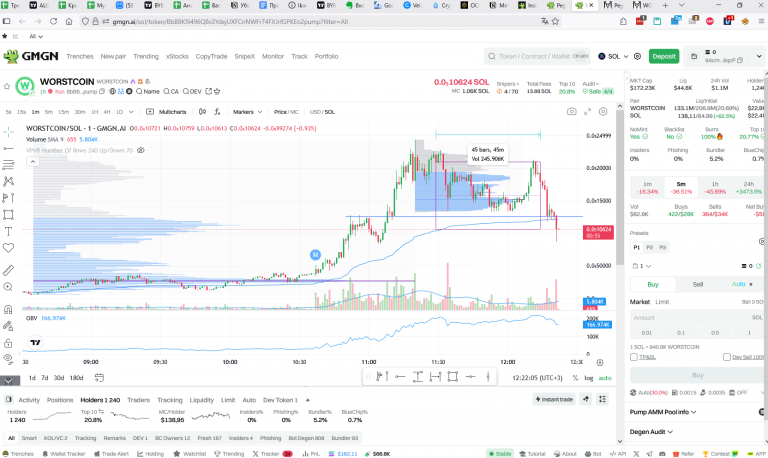Open the wallet count dropdown showing 1
This screenshot has width=768, height=458.
click(642, 266)
